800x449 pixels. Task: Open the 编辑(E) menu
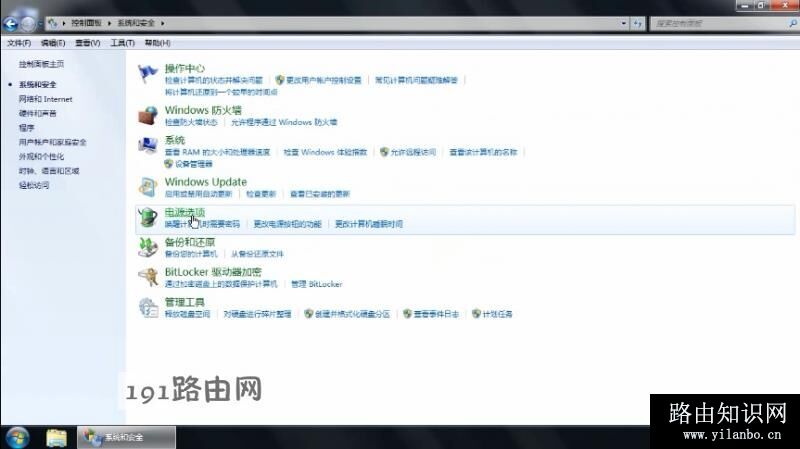[53, 43]
